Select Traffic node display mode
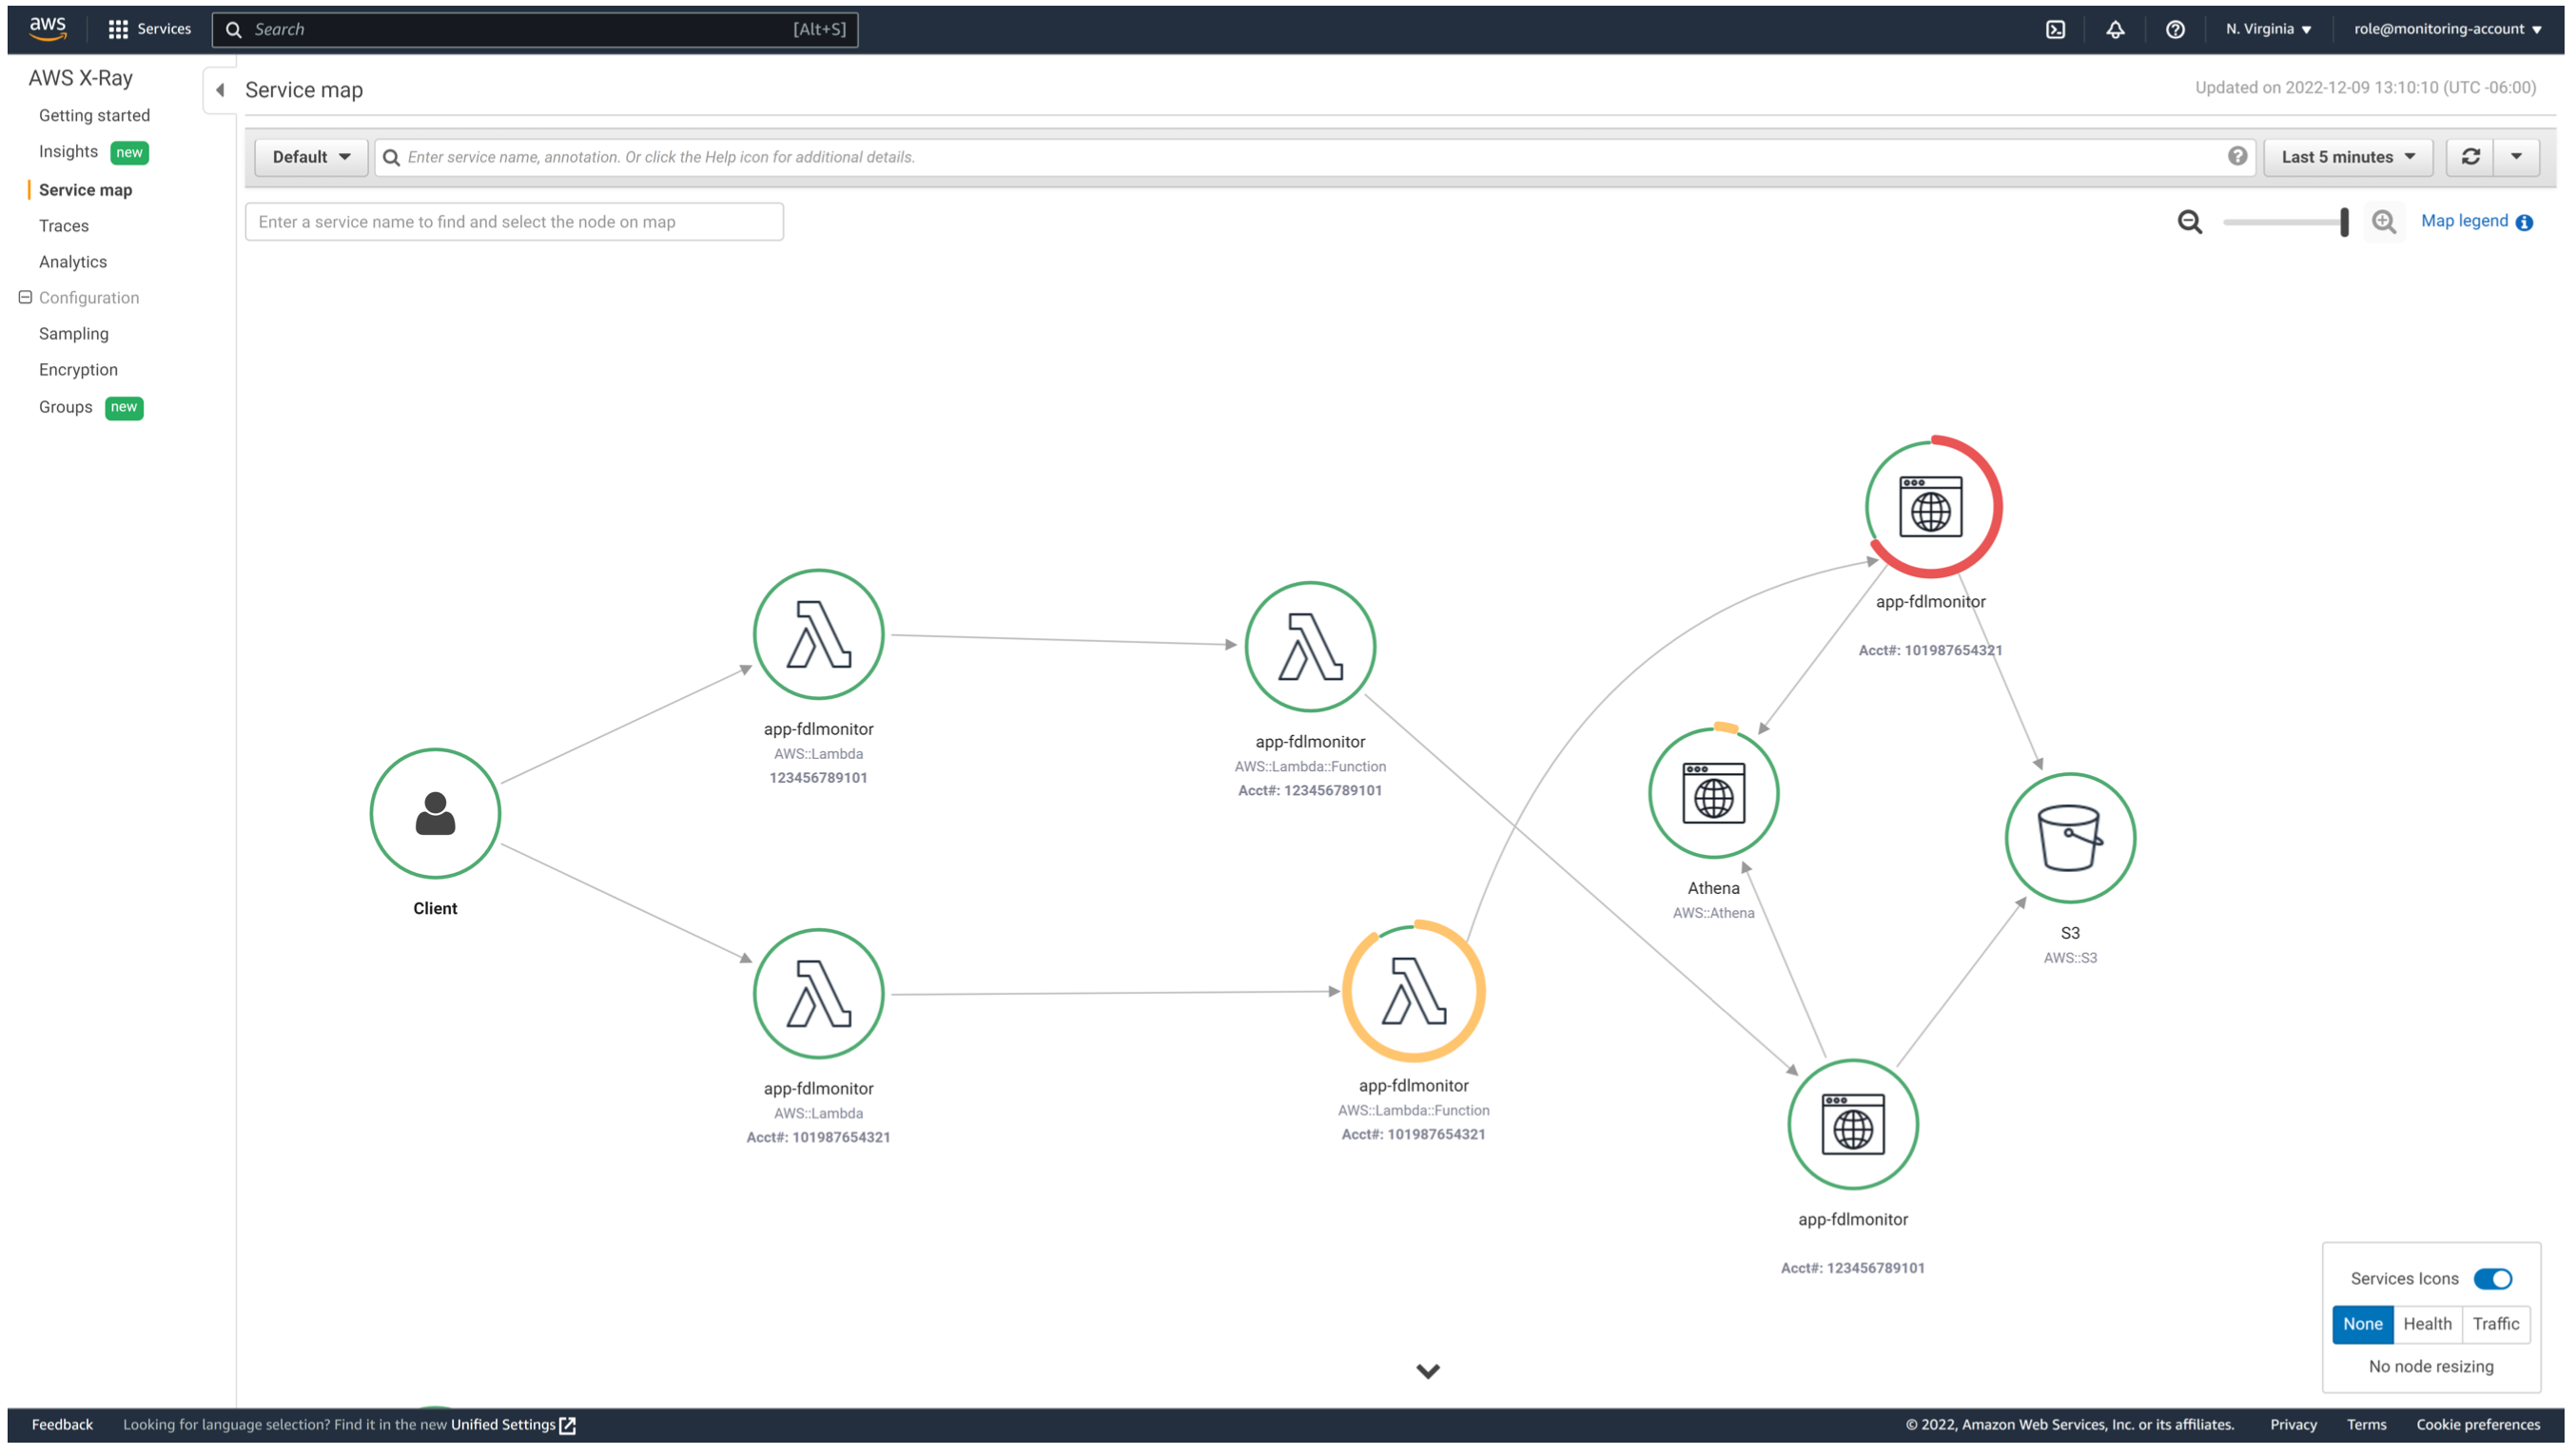 pyautogui.click(x=2494, y=1323)
